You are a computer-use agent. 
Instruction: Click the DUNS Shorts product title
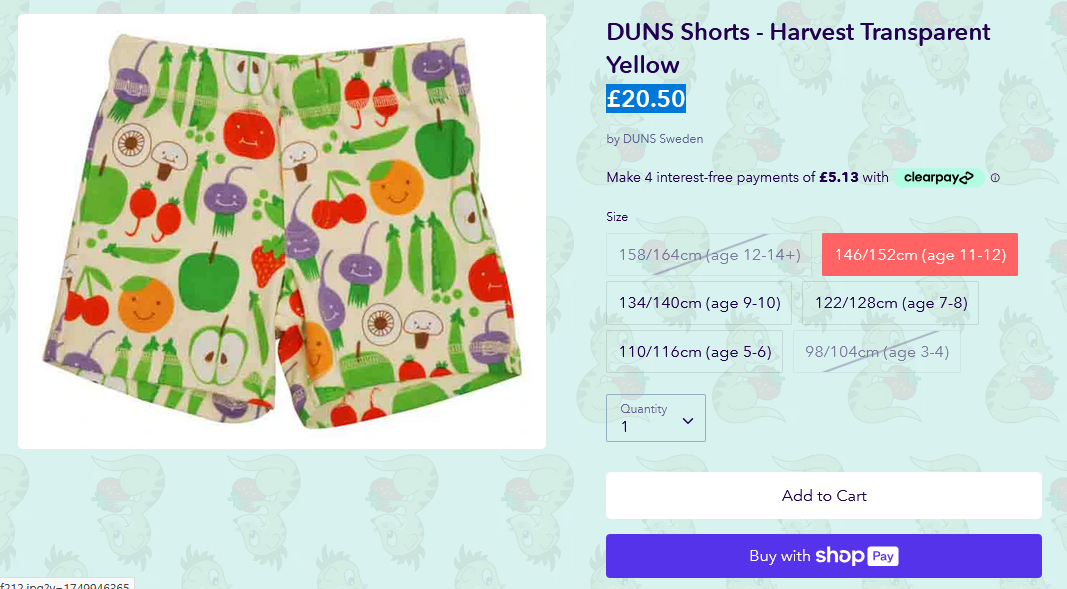(798, 48)
